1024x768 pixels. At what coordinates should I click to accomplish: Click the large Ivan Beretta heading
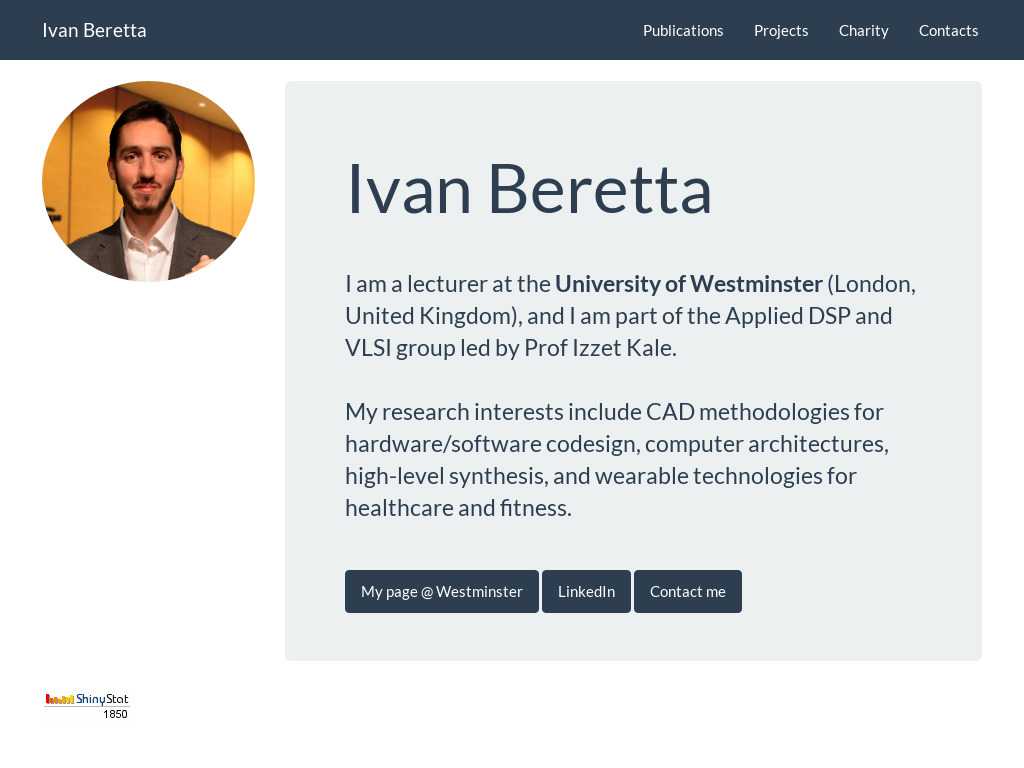click(x=529, y=189)
